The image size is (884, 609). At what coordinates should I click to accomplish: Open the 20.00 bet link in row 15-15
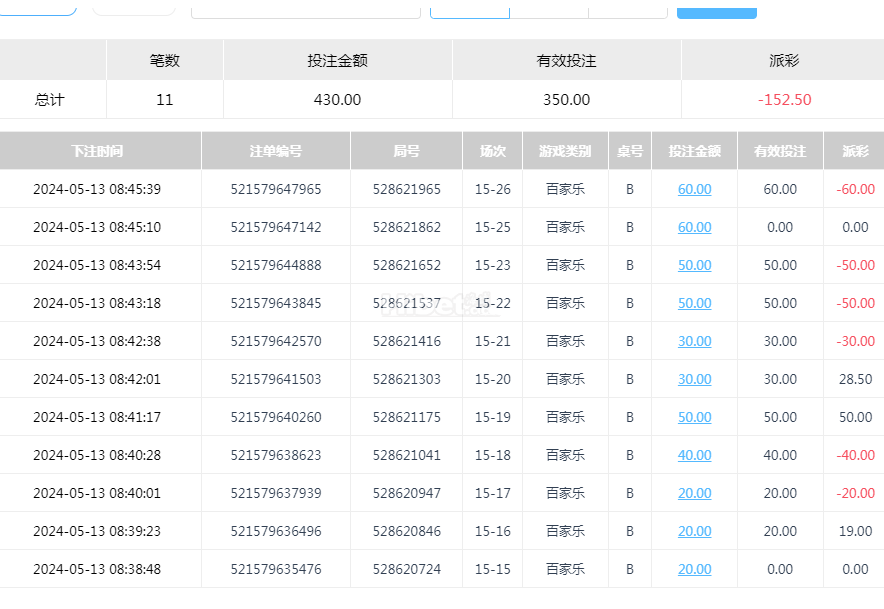695,570
